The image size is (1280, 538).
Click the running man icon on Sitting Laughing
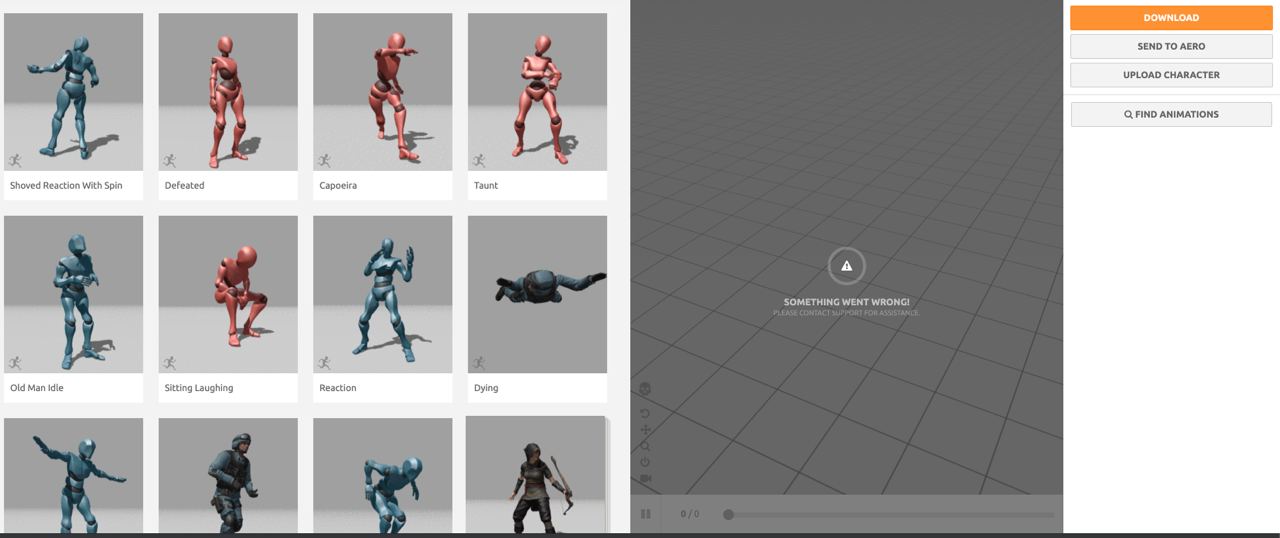point(170,362)
